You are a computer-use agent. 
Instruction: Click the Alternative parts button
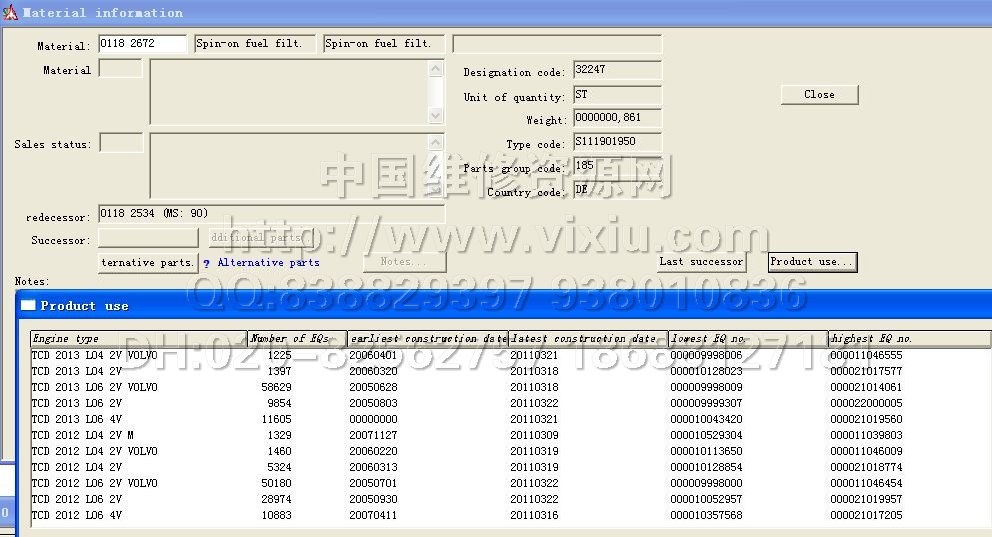pos(148,263)
